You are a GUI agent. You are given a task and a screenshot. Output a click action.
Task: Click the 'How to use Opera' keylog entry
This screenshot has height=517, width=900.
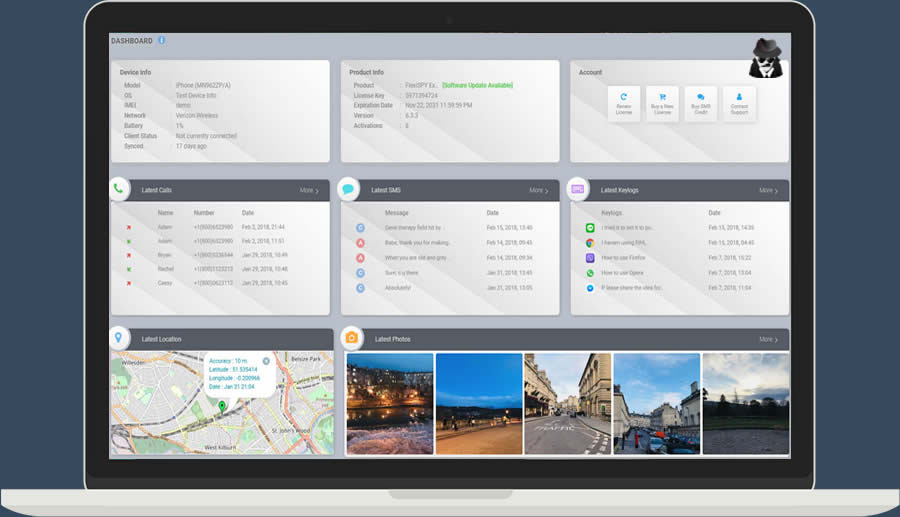(x=622, y=273)
